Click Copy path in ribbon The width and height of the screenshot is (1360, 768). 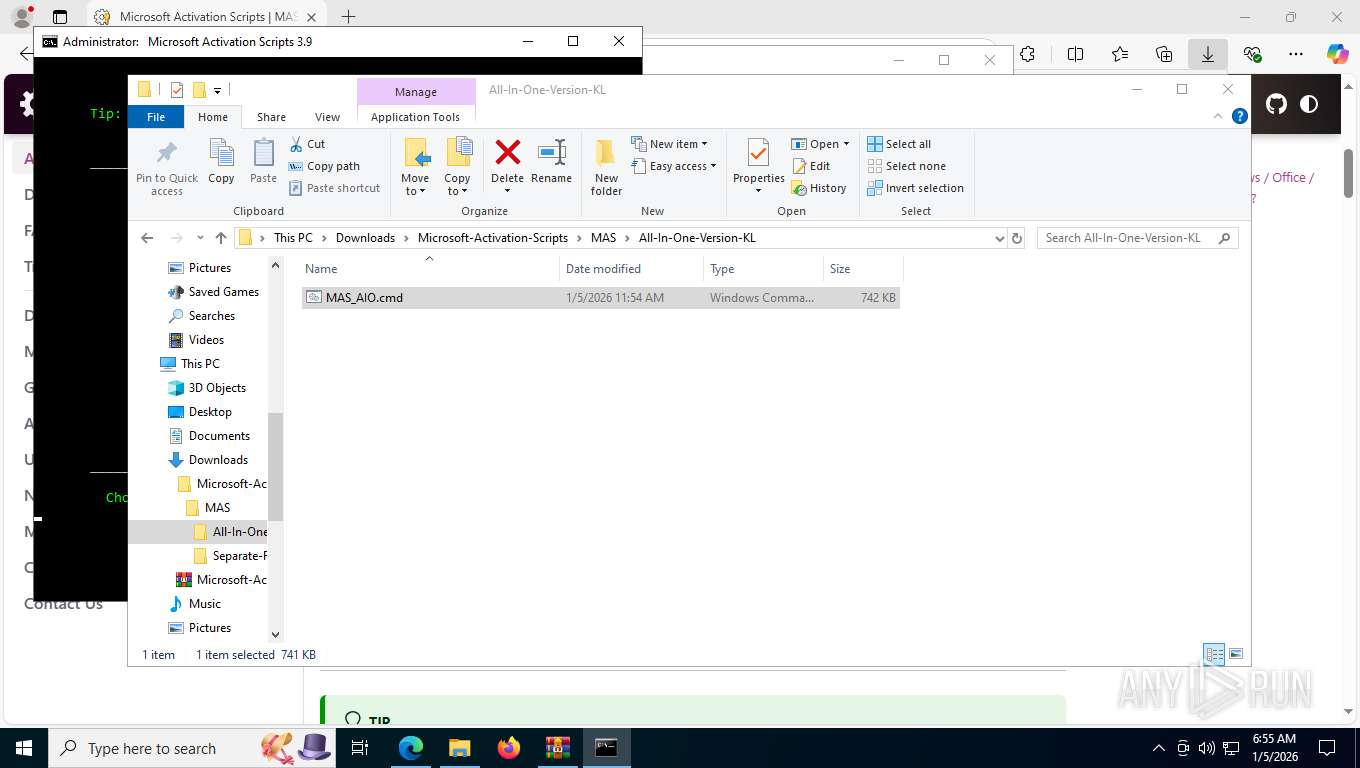324,166
